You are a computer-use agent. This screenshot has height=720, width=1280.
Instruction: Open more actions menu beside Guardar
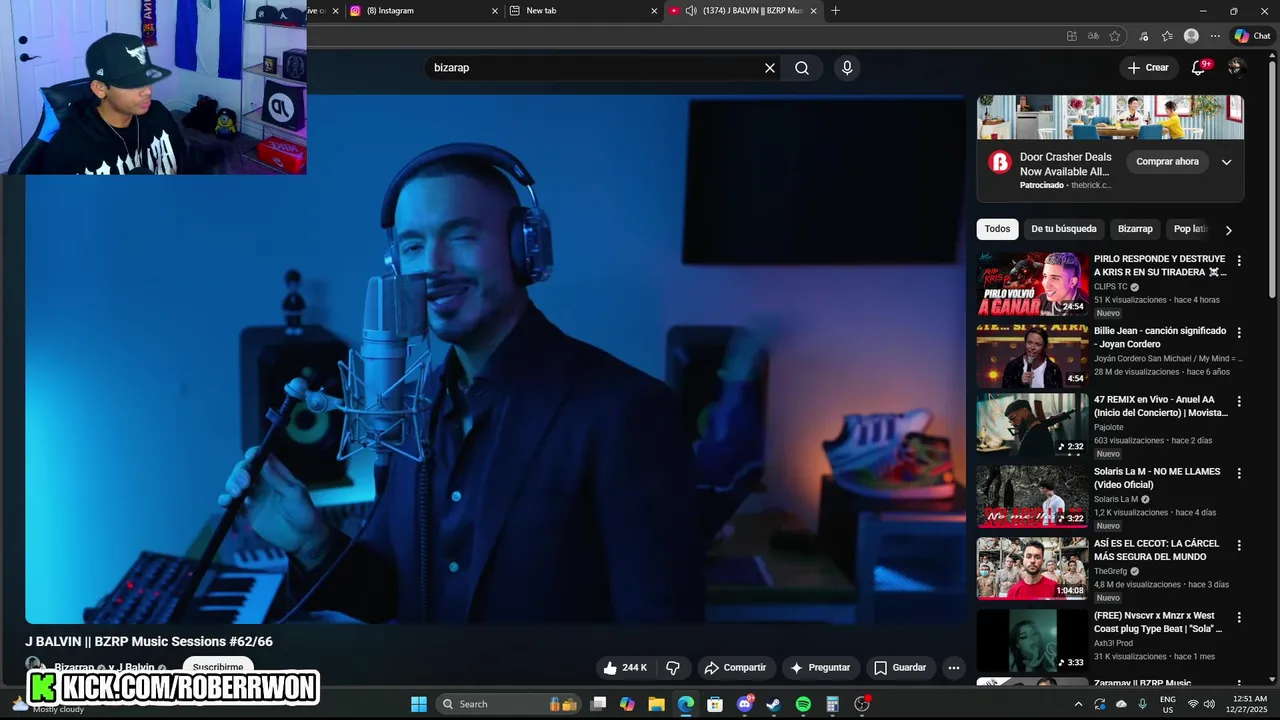point(954,667)
